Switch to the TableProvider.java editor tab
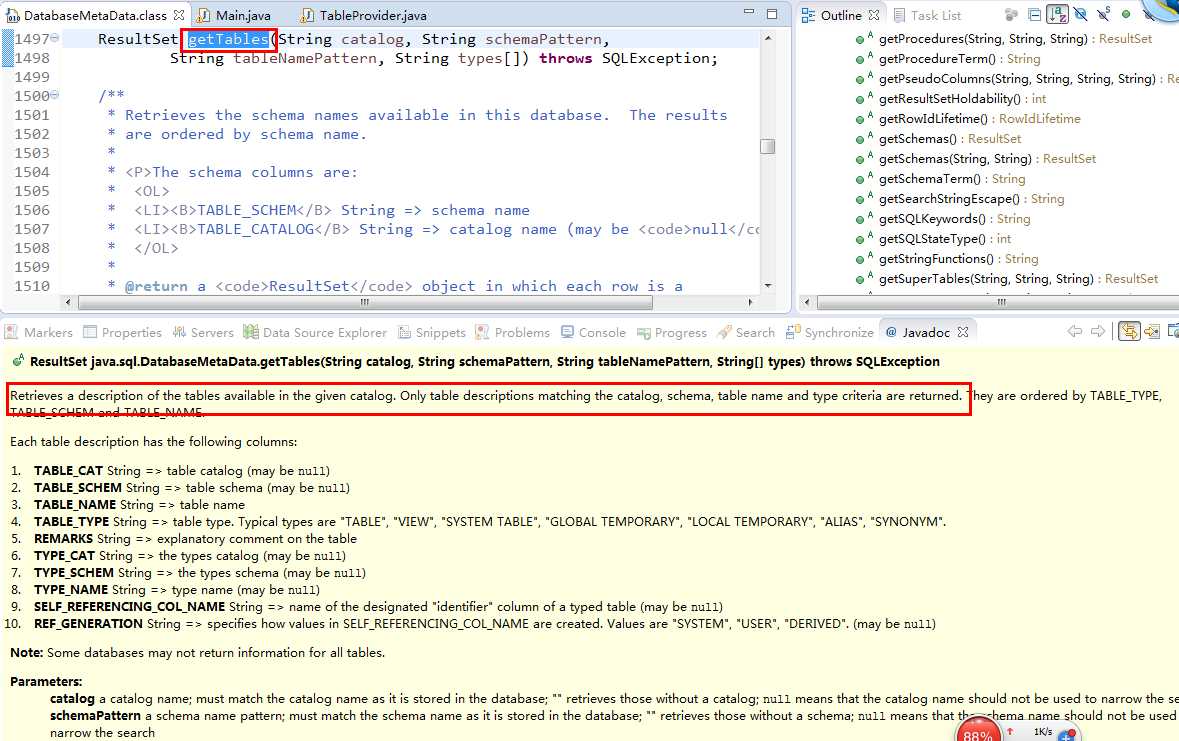The height and width of the screenshot is (741, 1179). pyautogui.click(x=363, y=15)
